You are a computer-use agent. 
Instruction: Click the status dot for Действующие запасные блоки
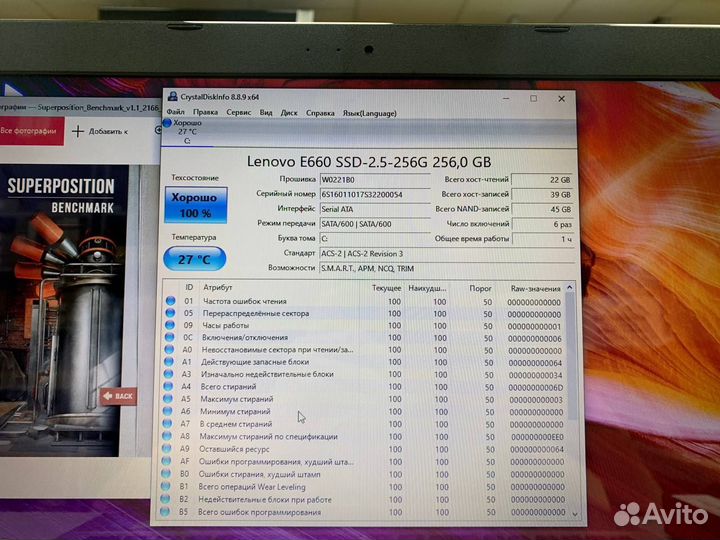pos(169,362)
